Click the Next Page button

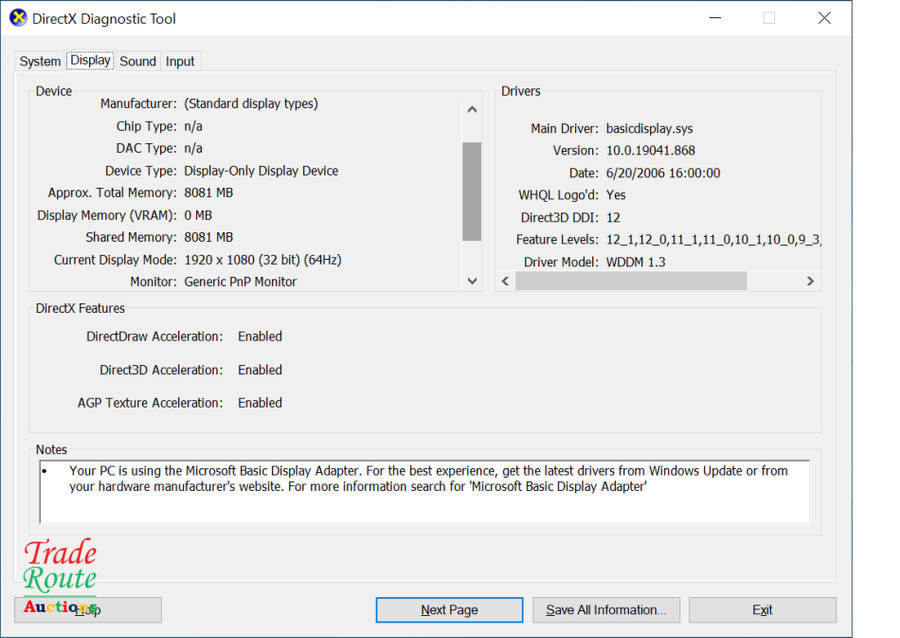[449, 610]
